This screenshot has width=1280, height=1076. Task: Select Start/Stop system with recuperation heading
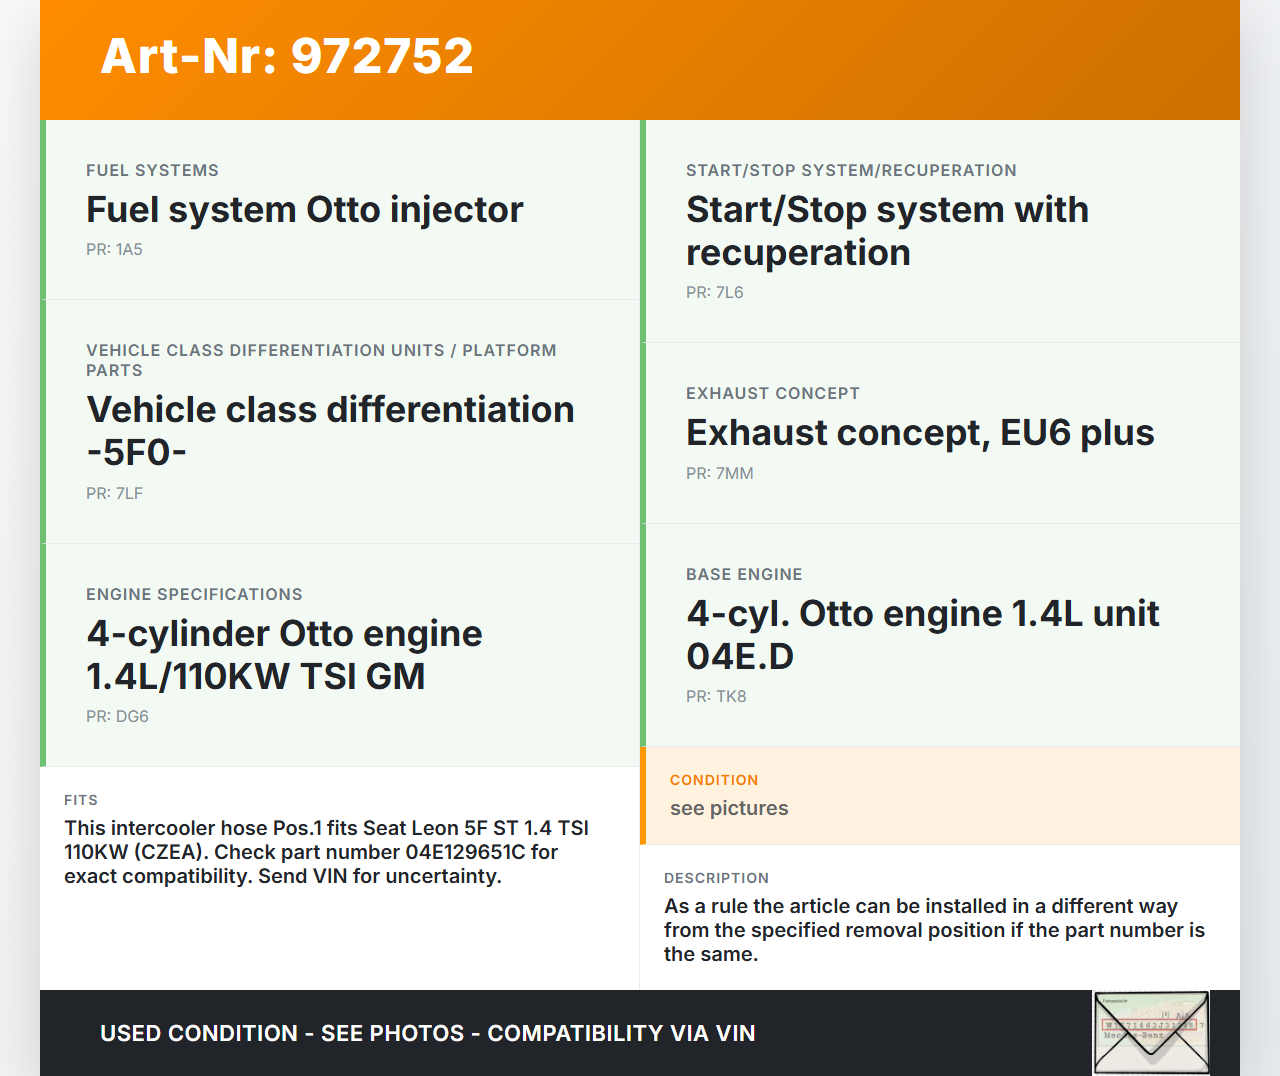click(x=886, y=231)
